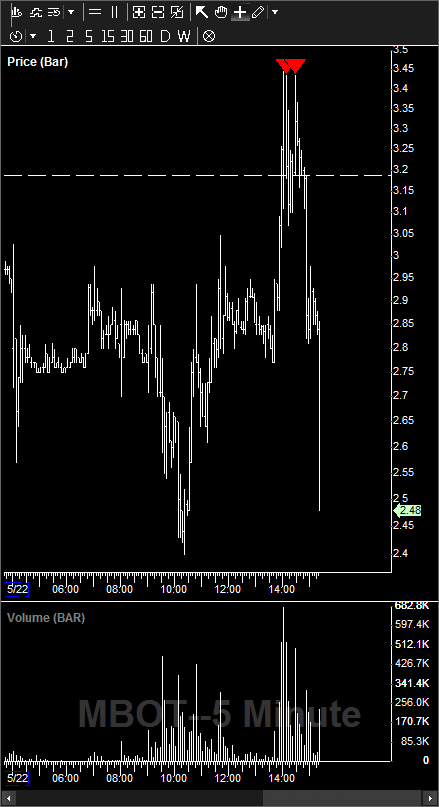Open the indicators/studies icon

pos(36,12)
